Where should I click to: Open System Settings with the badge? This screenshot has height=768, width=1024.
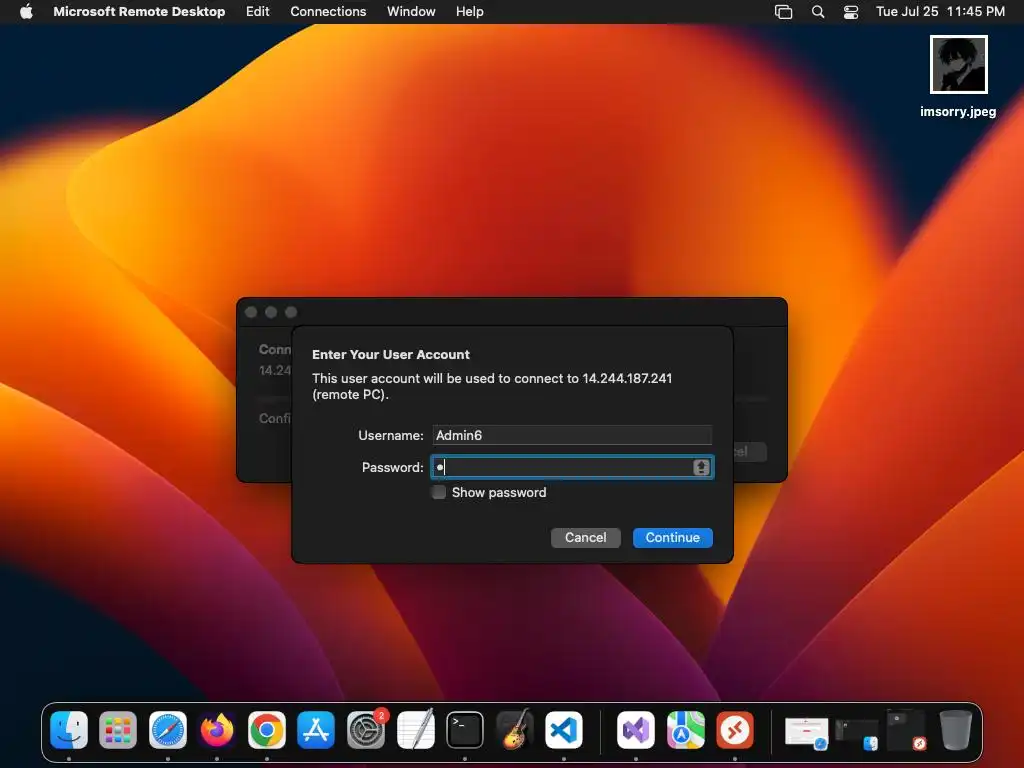tap(366, 729)
